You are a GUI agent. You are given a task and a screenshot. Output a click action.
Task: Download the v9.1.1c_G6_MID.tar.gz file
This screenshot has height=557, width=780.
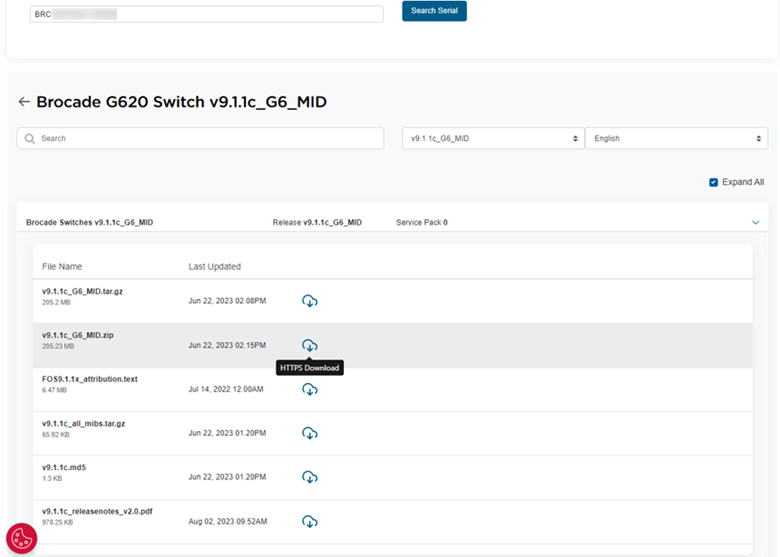point(310,301)
